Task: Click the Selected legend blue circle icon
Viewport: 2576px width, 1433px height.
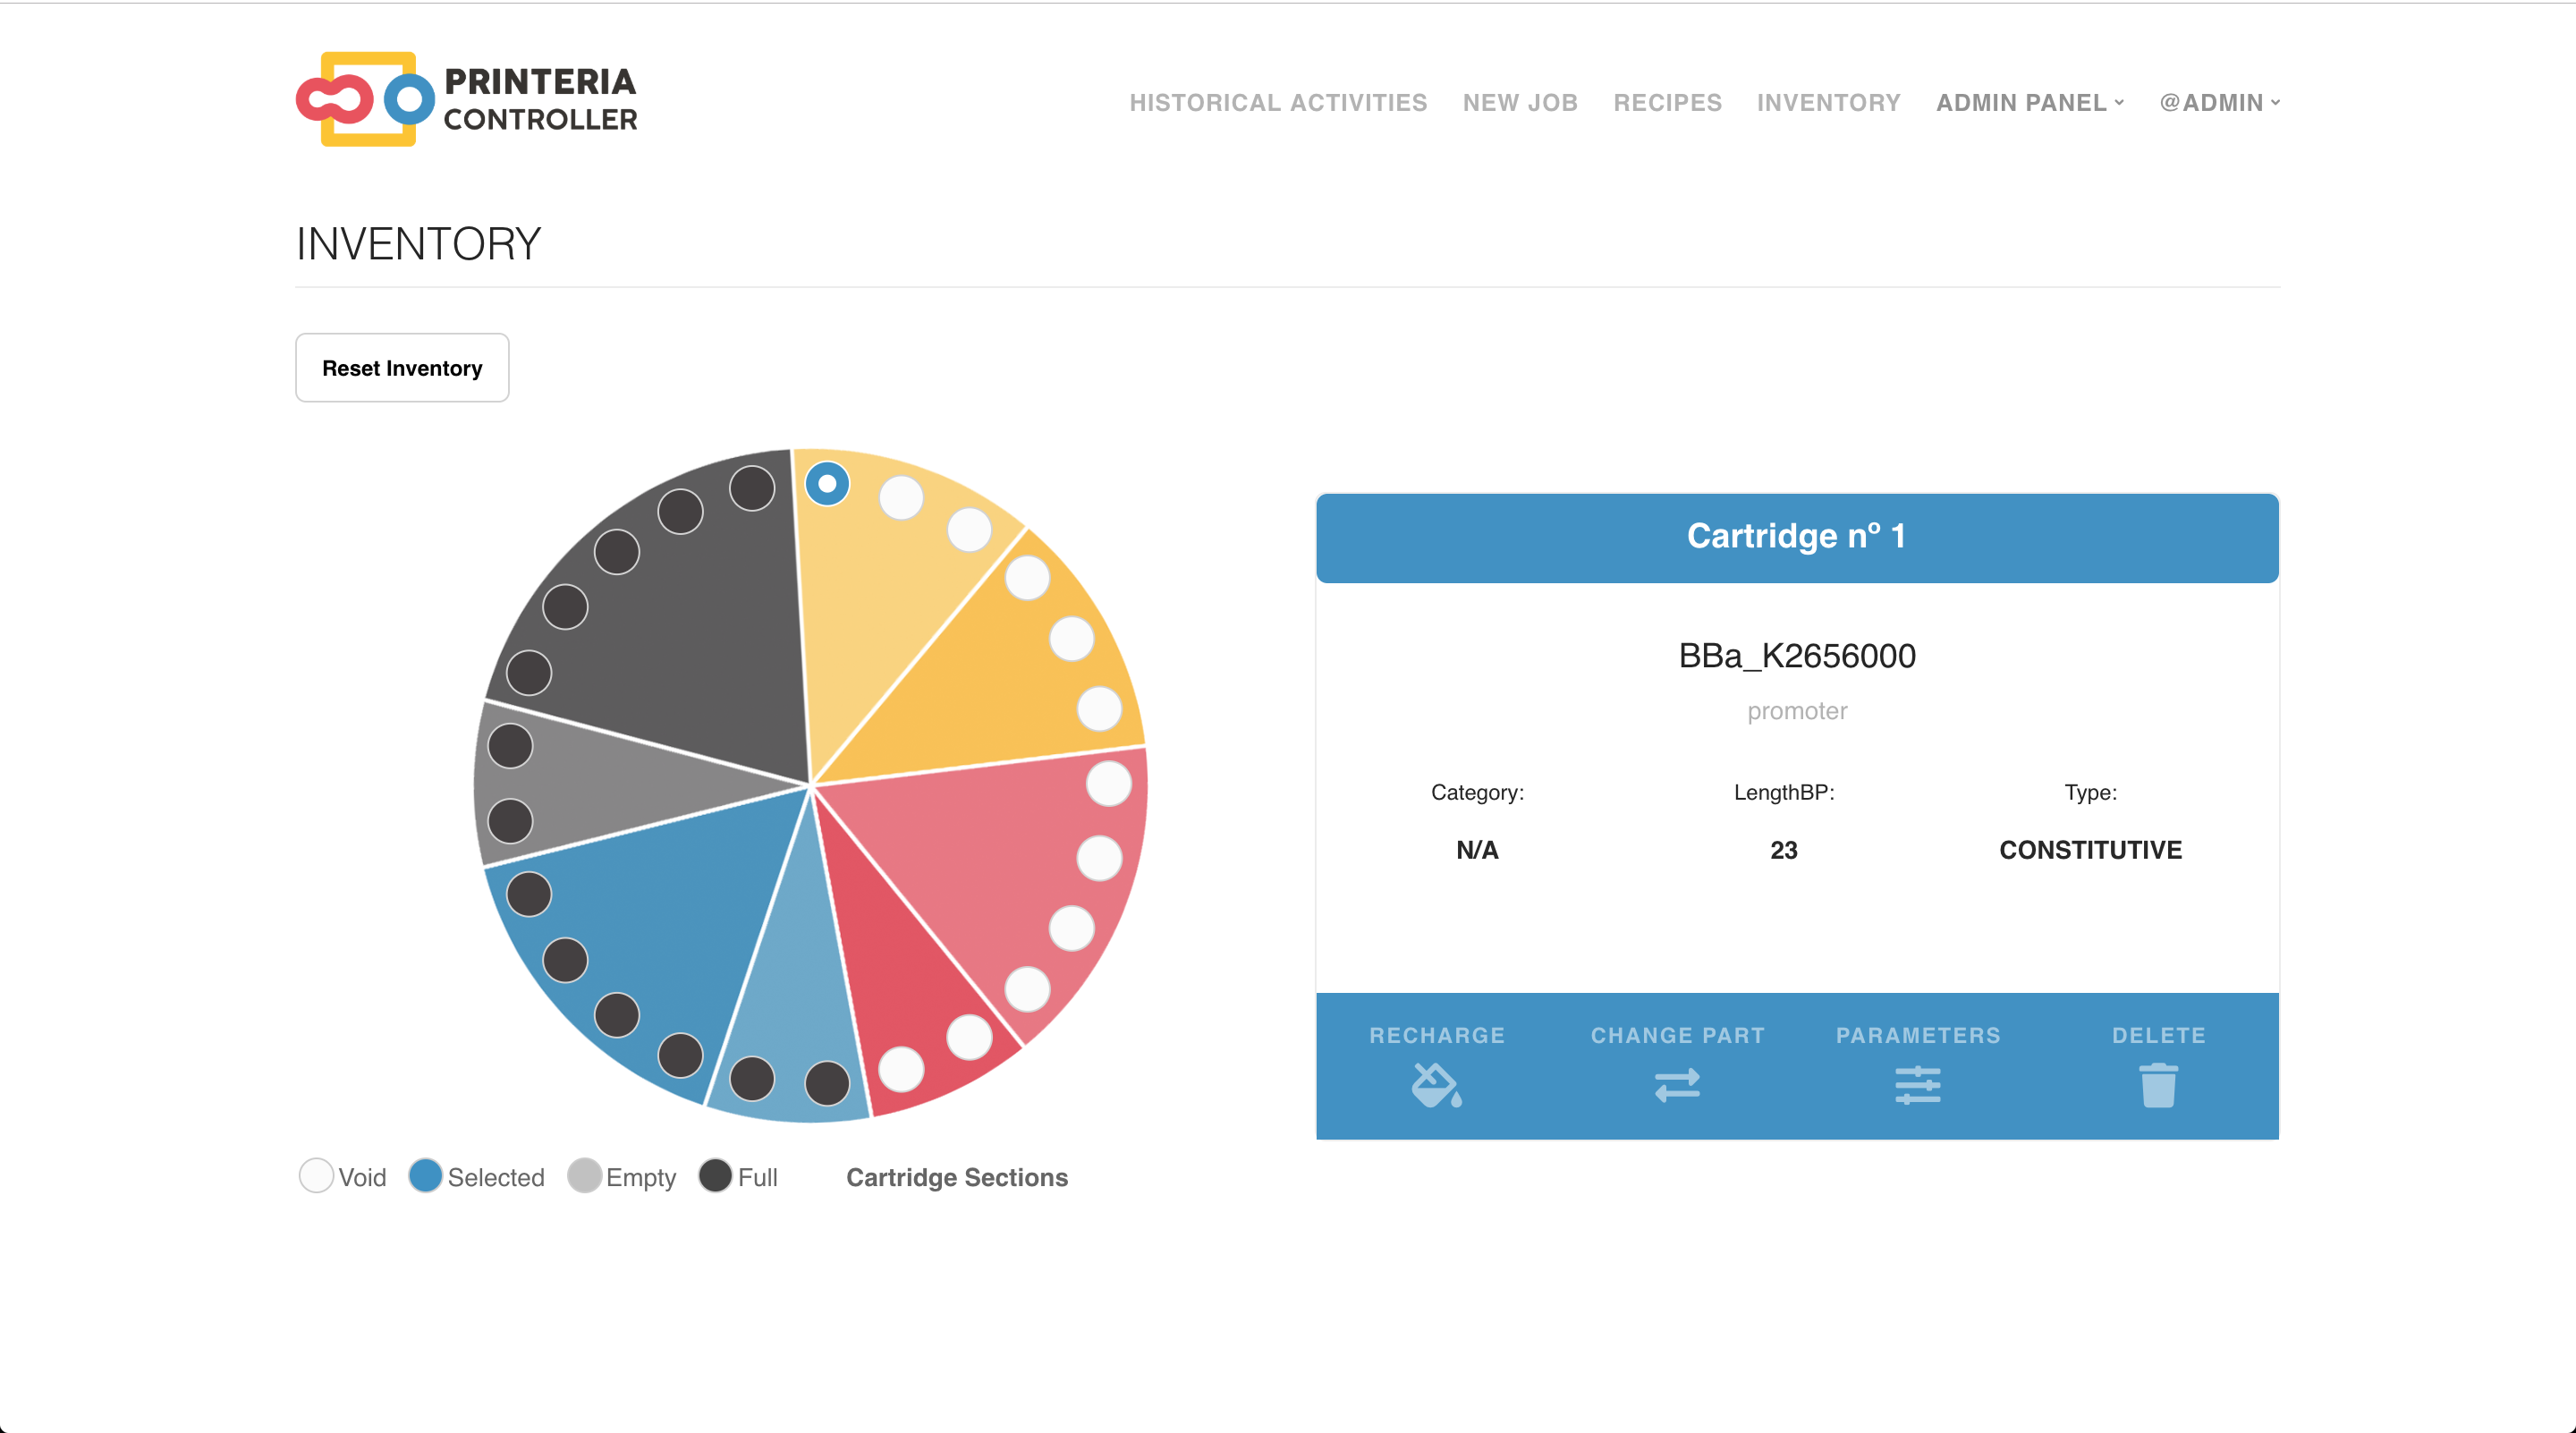Action: pyautogui.click(x=425, y=1175)
